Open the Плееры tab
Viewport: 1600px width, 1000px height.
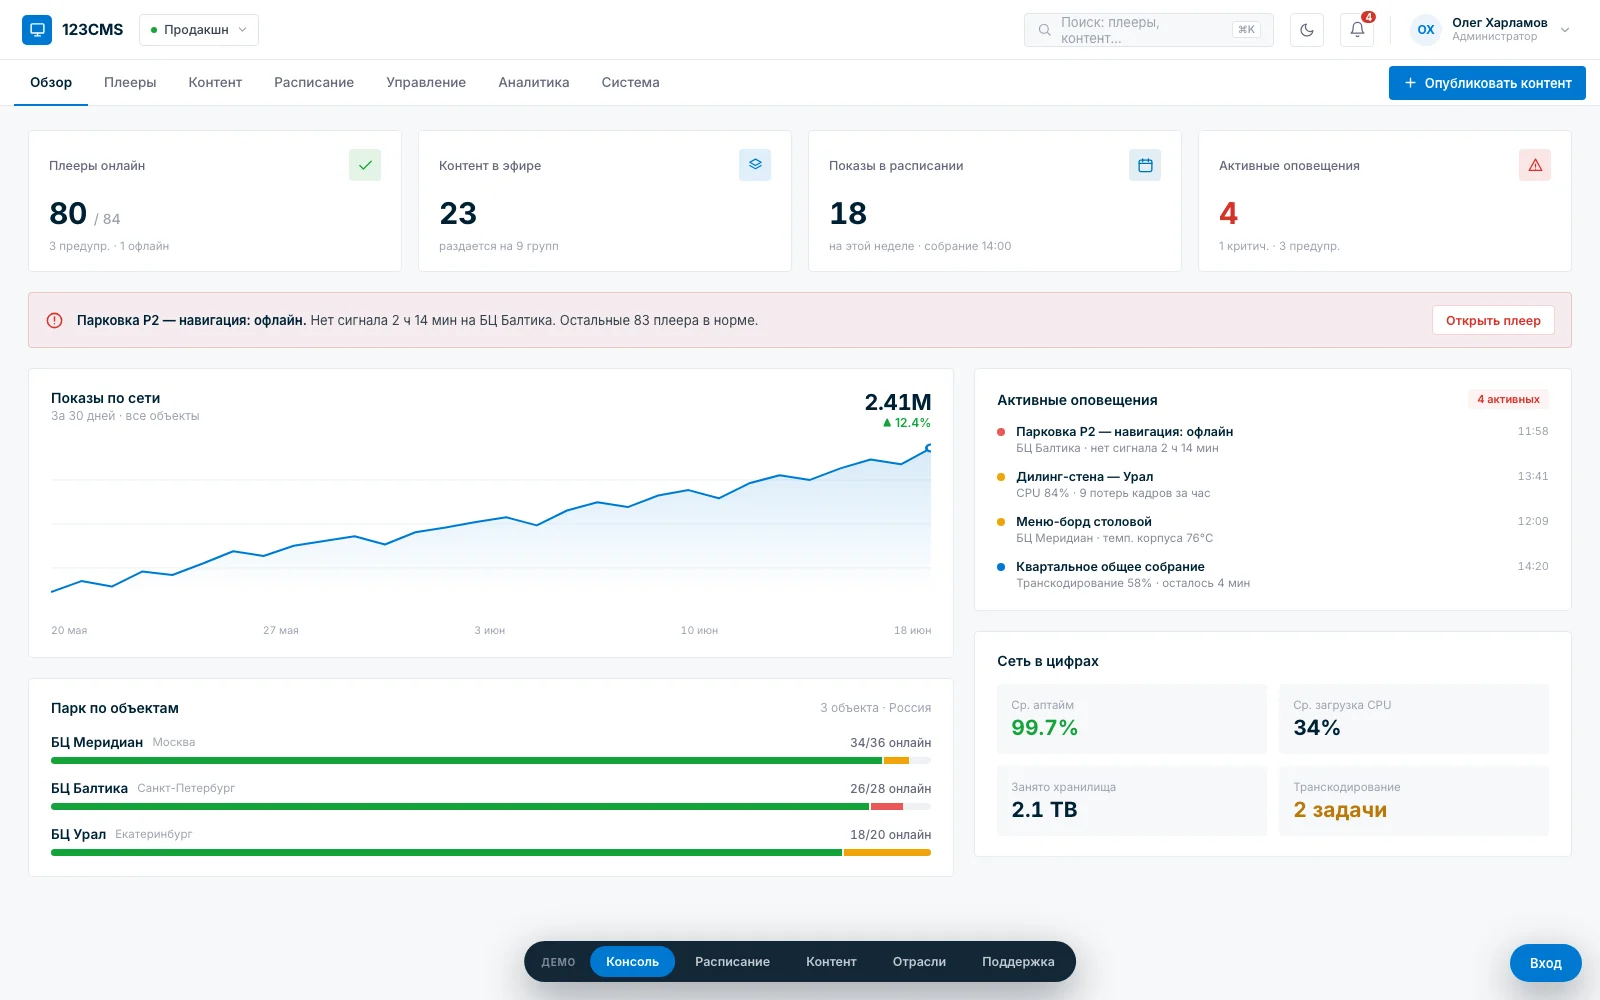pos(130,83)
